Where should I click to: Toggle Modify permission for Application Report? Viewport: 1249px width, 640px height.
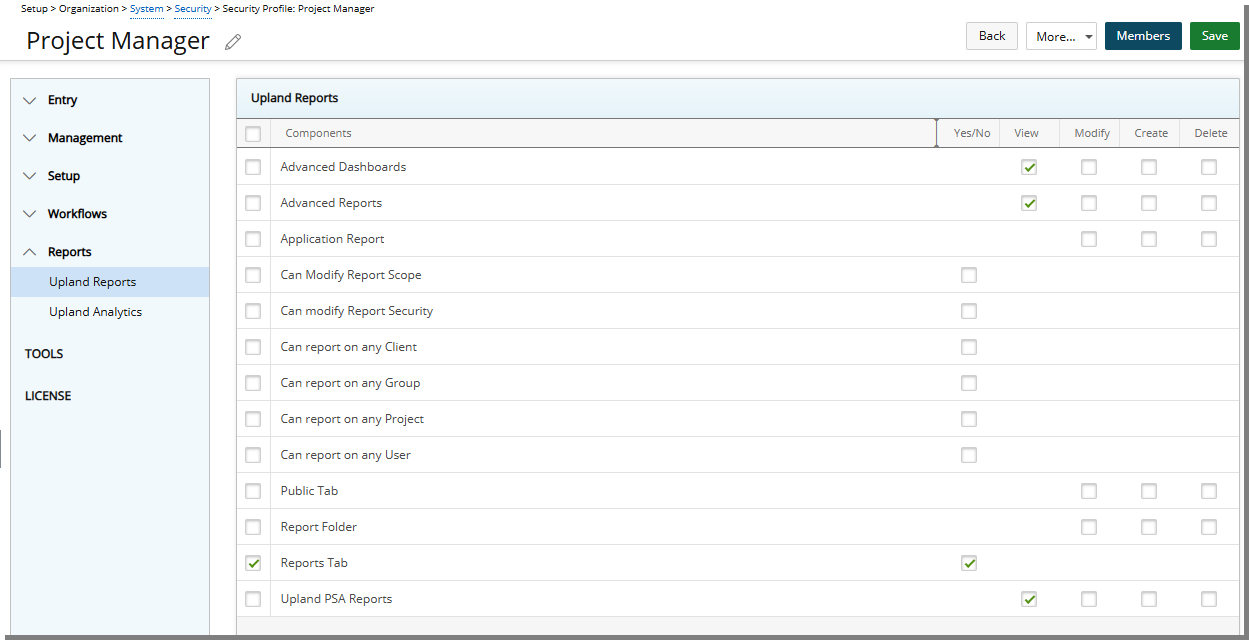tap(1088, 239)
